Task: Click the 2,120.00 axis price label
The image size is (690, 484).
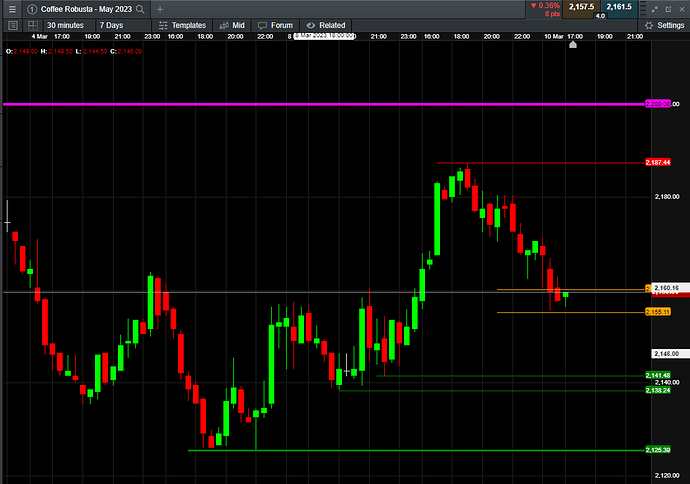Action: point(667,475)
